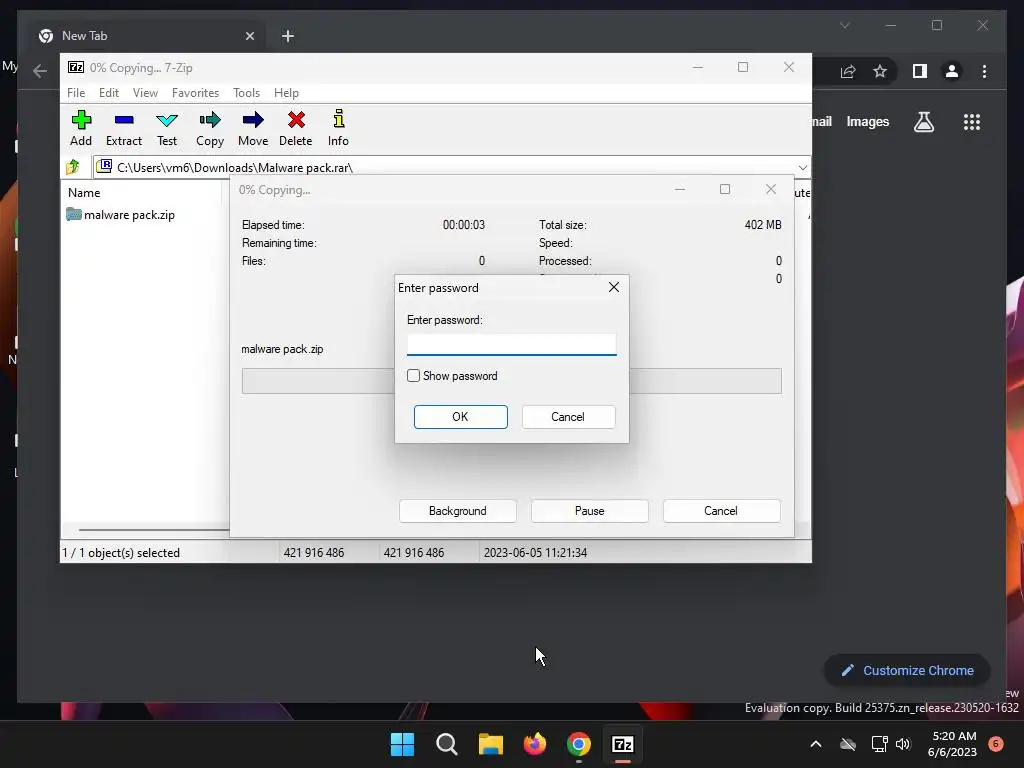This screenshot has width=1024, height=768.
Task: Click the Background button
Action: tap(457, 511)
